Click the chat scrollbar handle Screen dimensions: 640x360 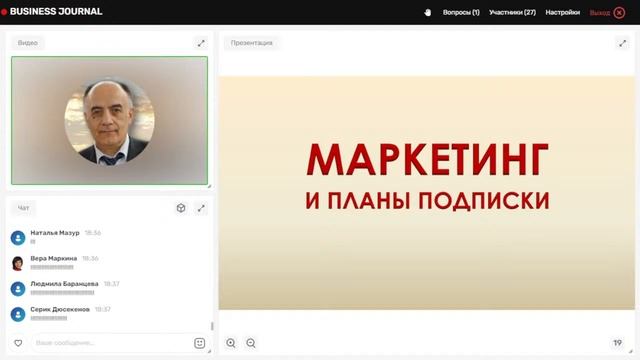pos(212,326)
